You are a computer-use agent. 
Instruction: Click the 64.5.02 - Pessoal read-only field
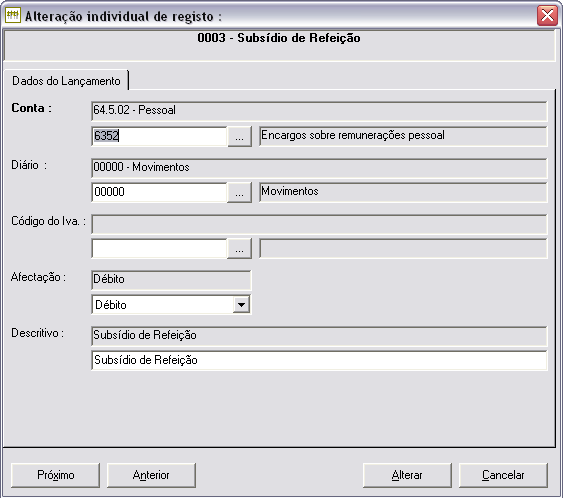[319, 111]
